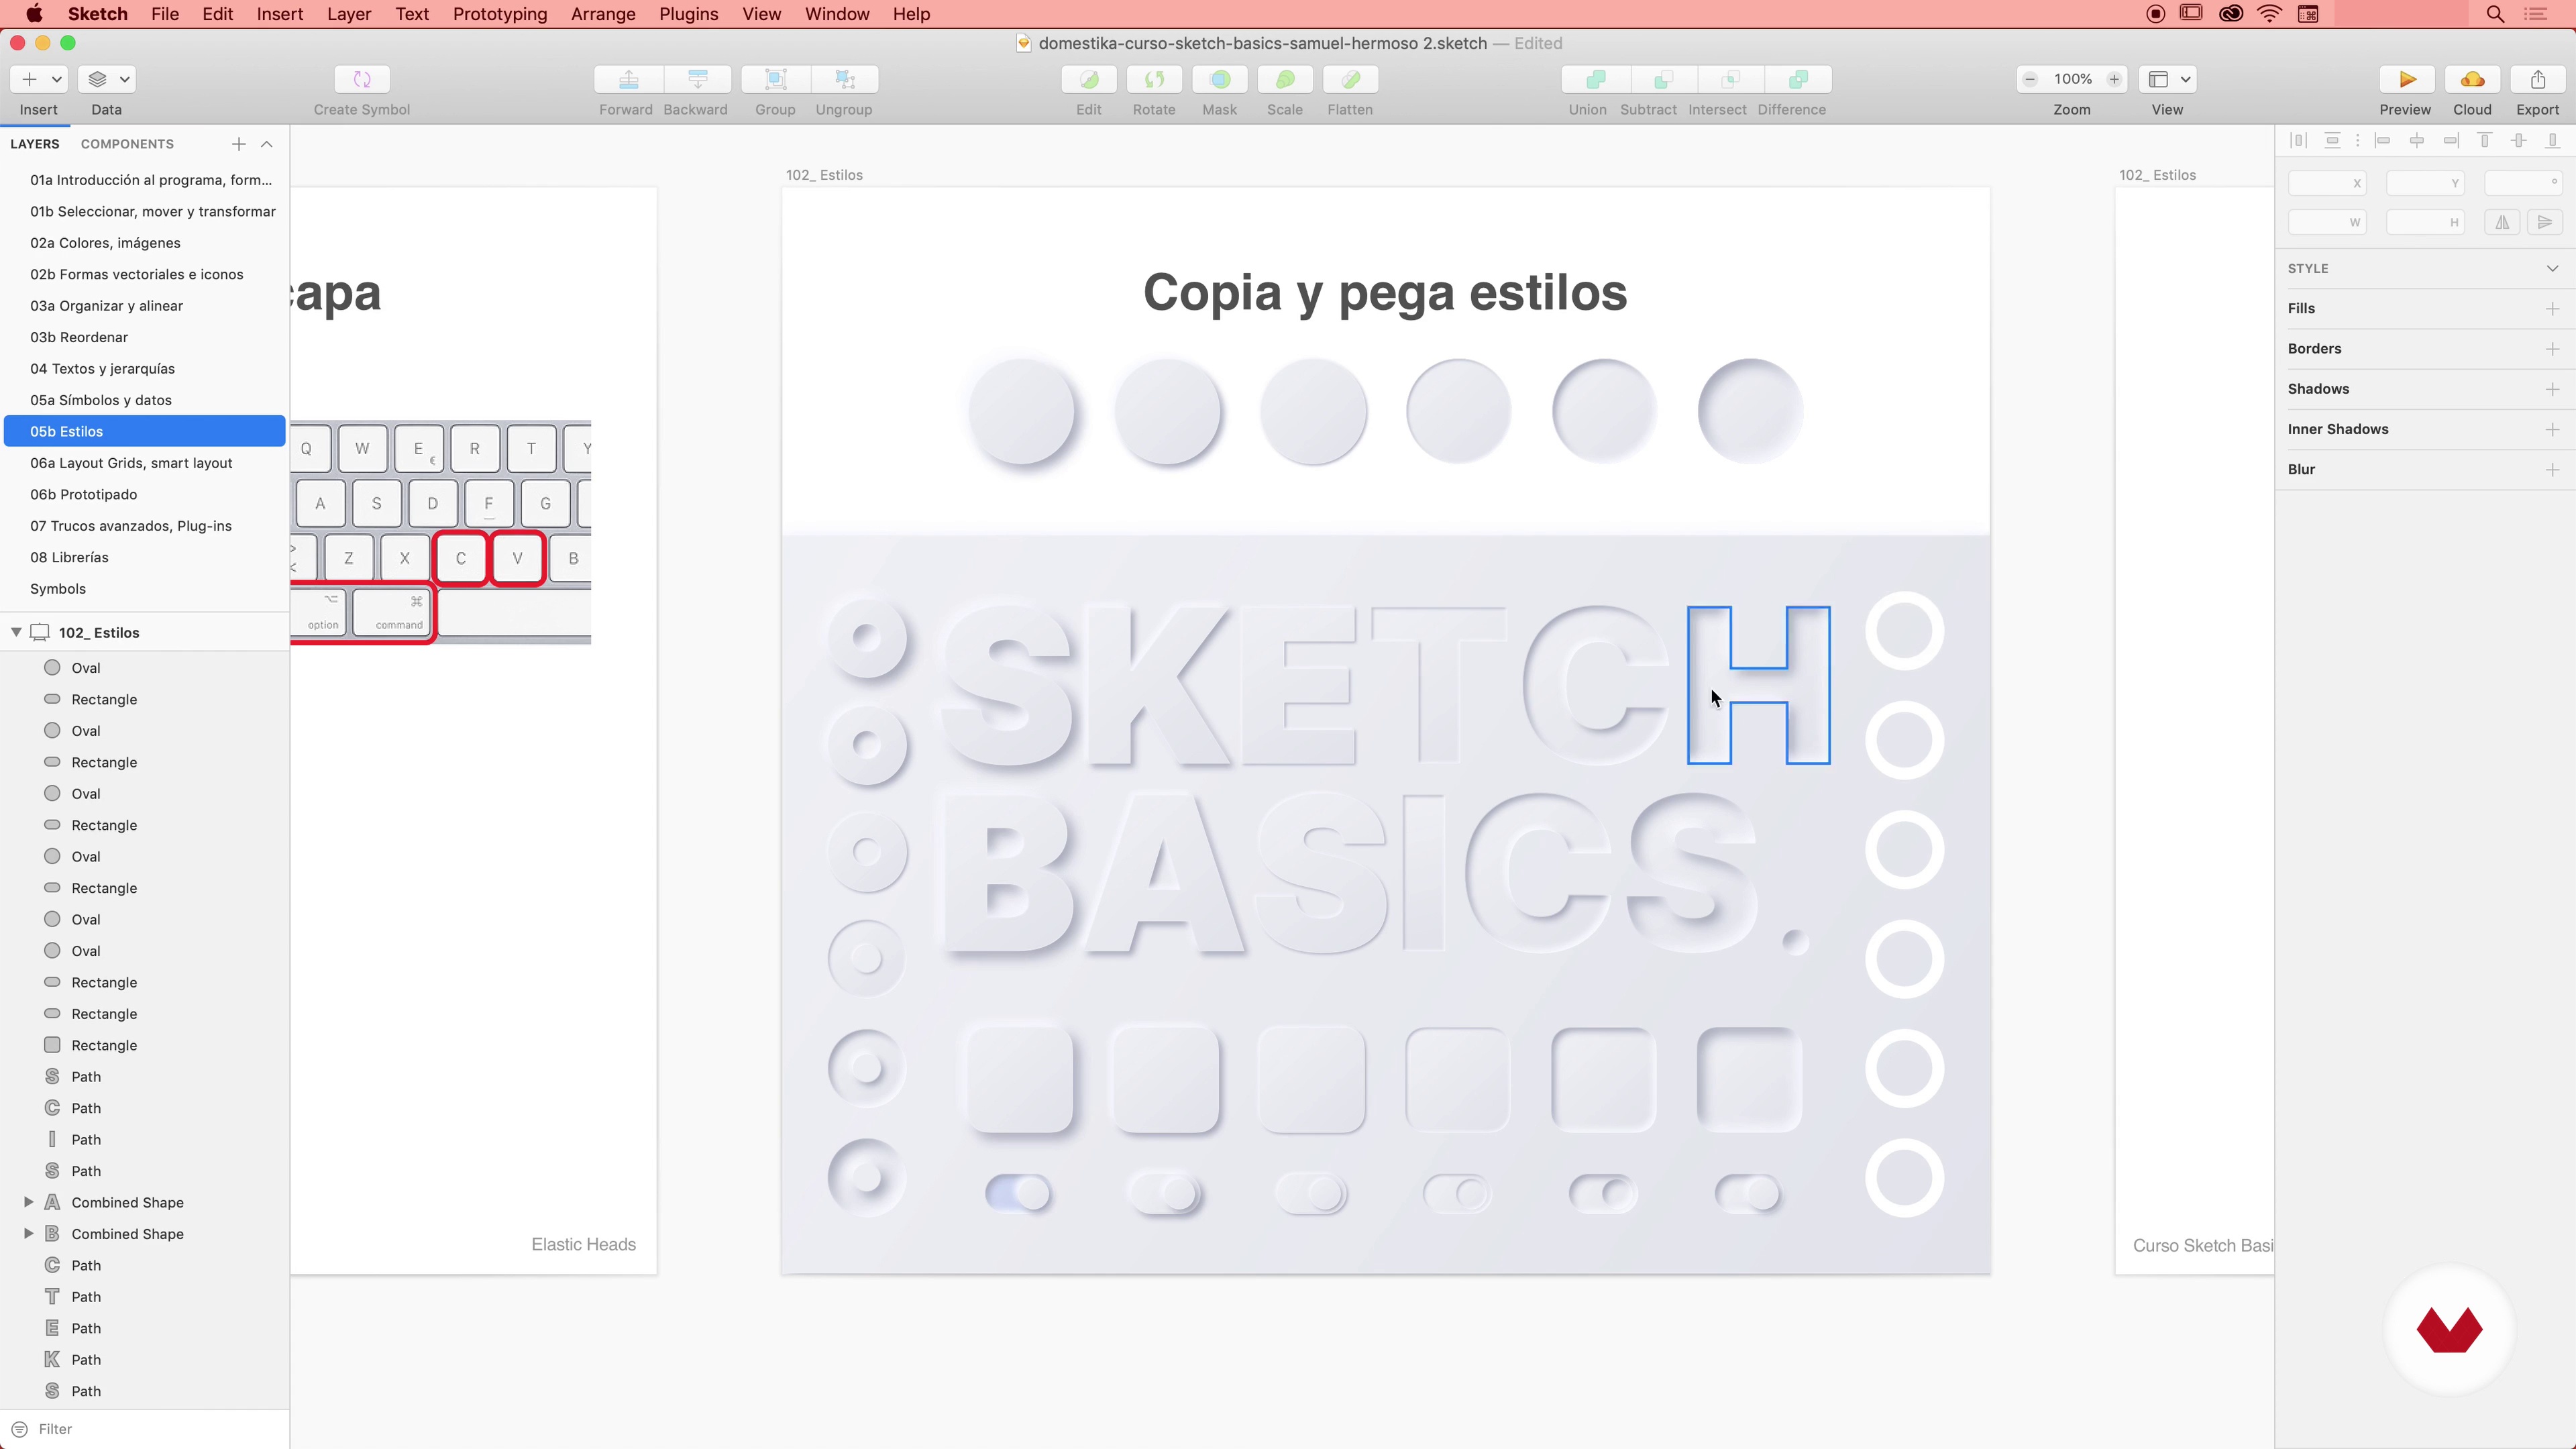Click the H height field
2576x1449 pixels.
[2425, 222]
